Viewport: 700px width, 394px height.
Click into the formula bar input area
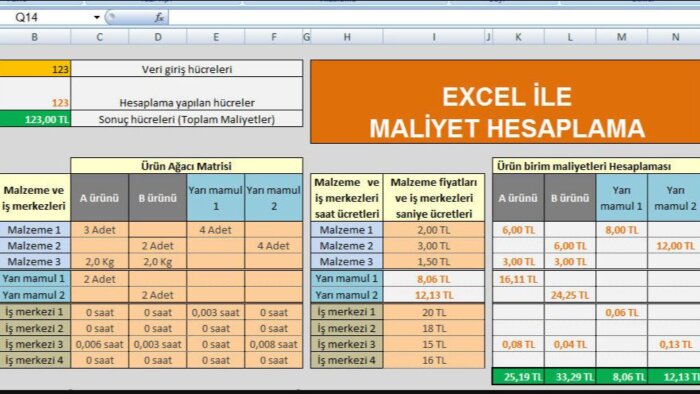434,17
